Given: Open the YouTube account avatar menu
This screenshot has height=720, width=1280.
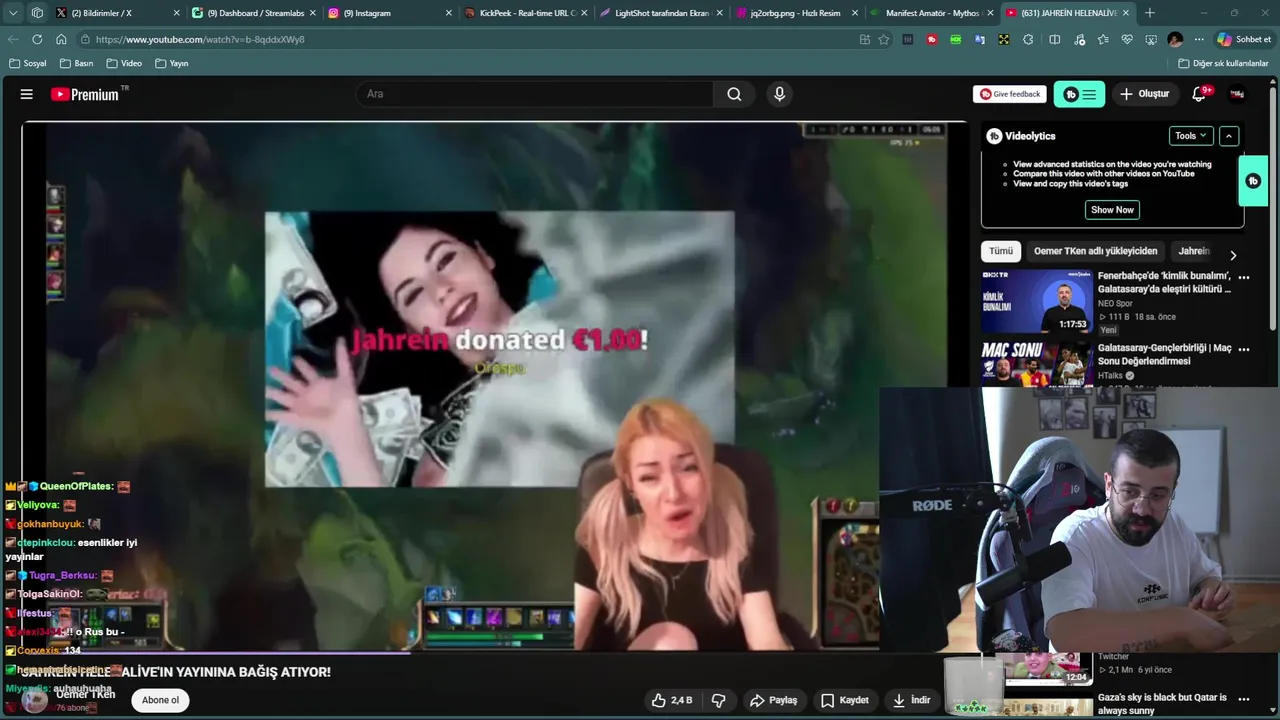Looking at the screenshot, I should coord(1237,94).
